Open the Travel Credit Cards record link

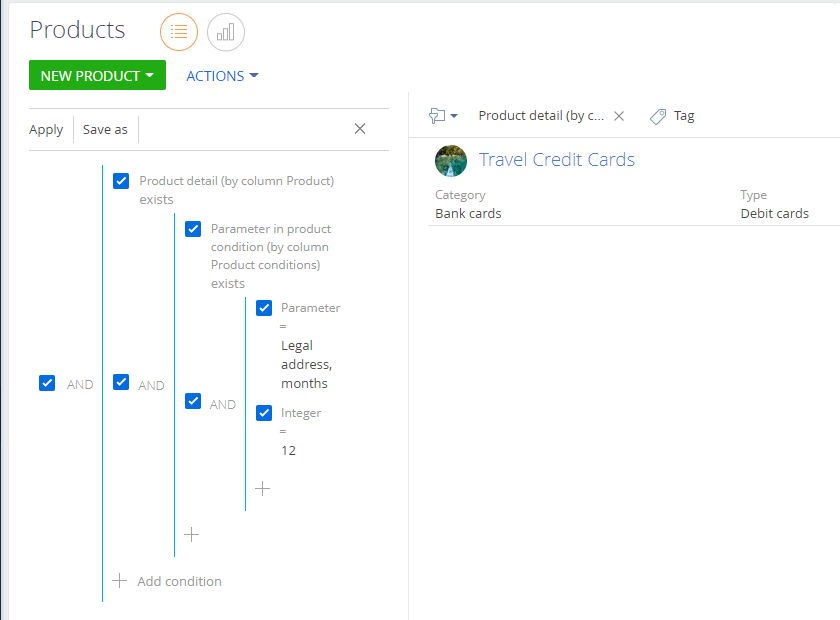(557, 159)
